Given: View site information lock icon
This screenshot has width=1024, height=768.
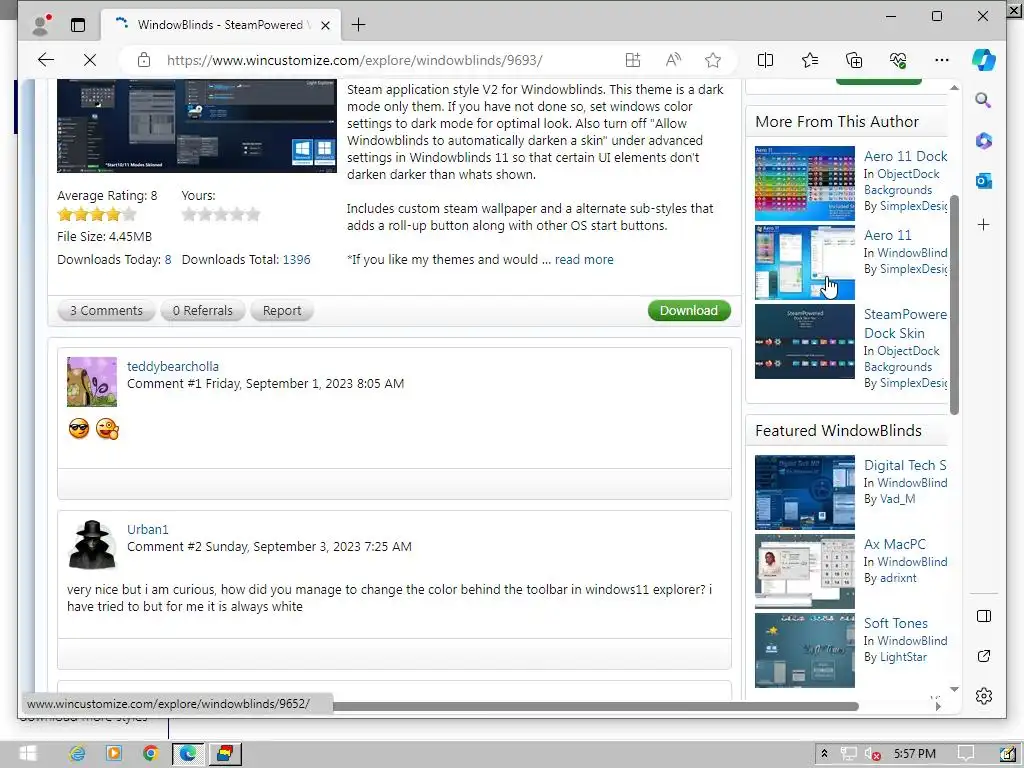Looking at the screenshot, I should point(144,60).
